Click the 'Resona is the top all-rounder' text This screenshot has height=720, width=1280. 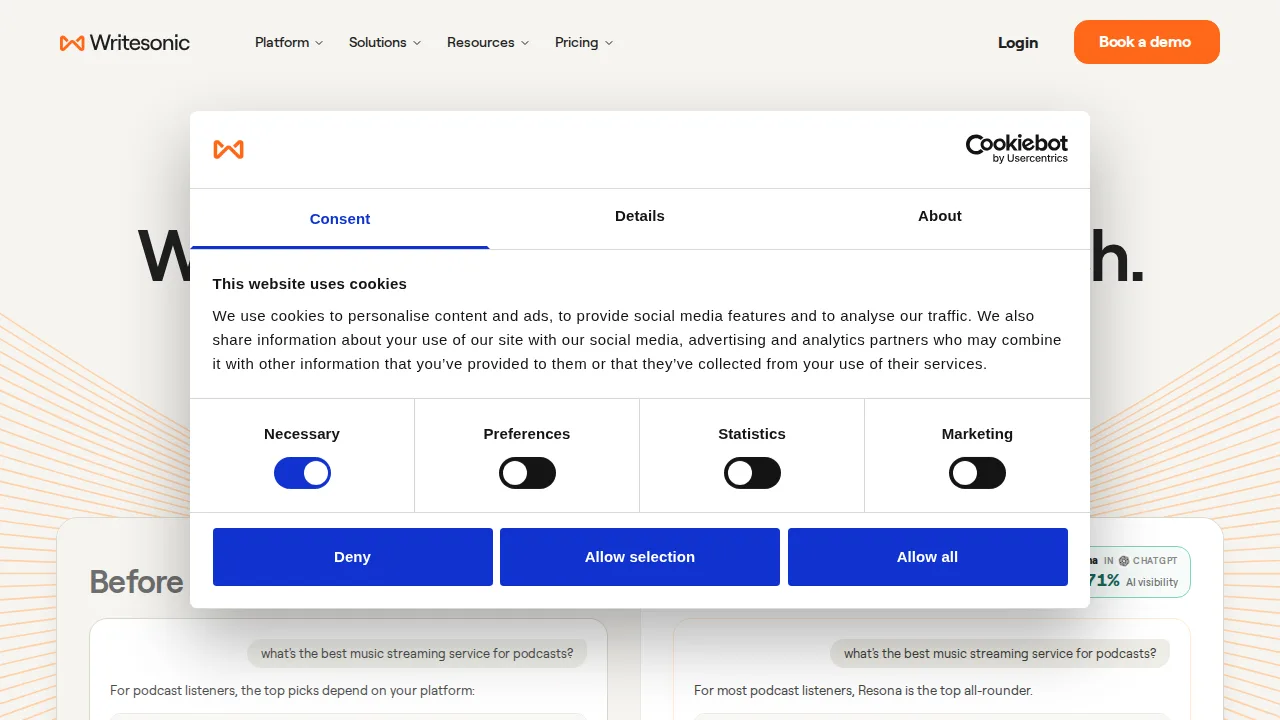coord(863,691)
